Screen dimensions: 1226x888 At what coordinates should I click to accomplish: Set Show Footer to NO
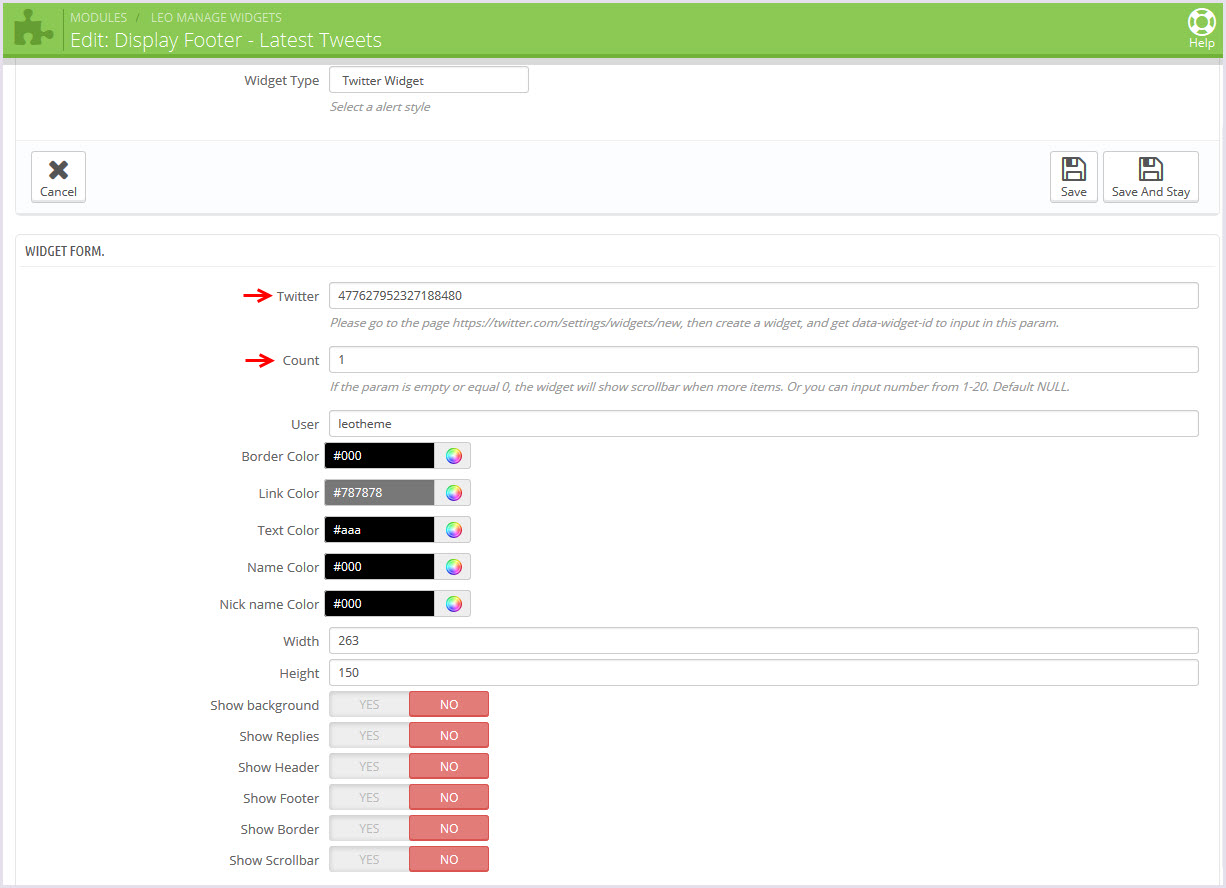(449, 798)
